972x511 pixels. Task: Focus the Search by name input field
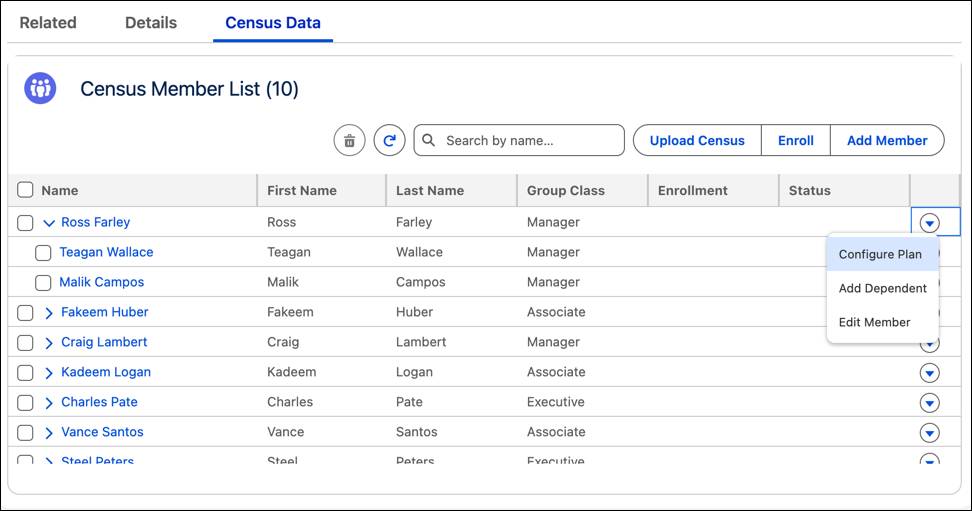coord(519,140)
